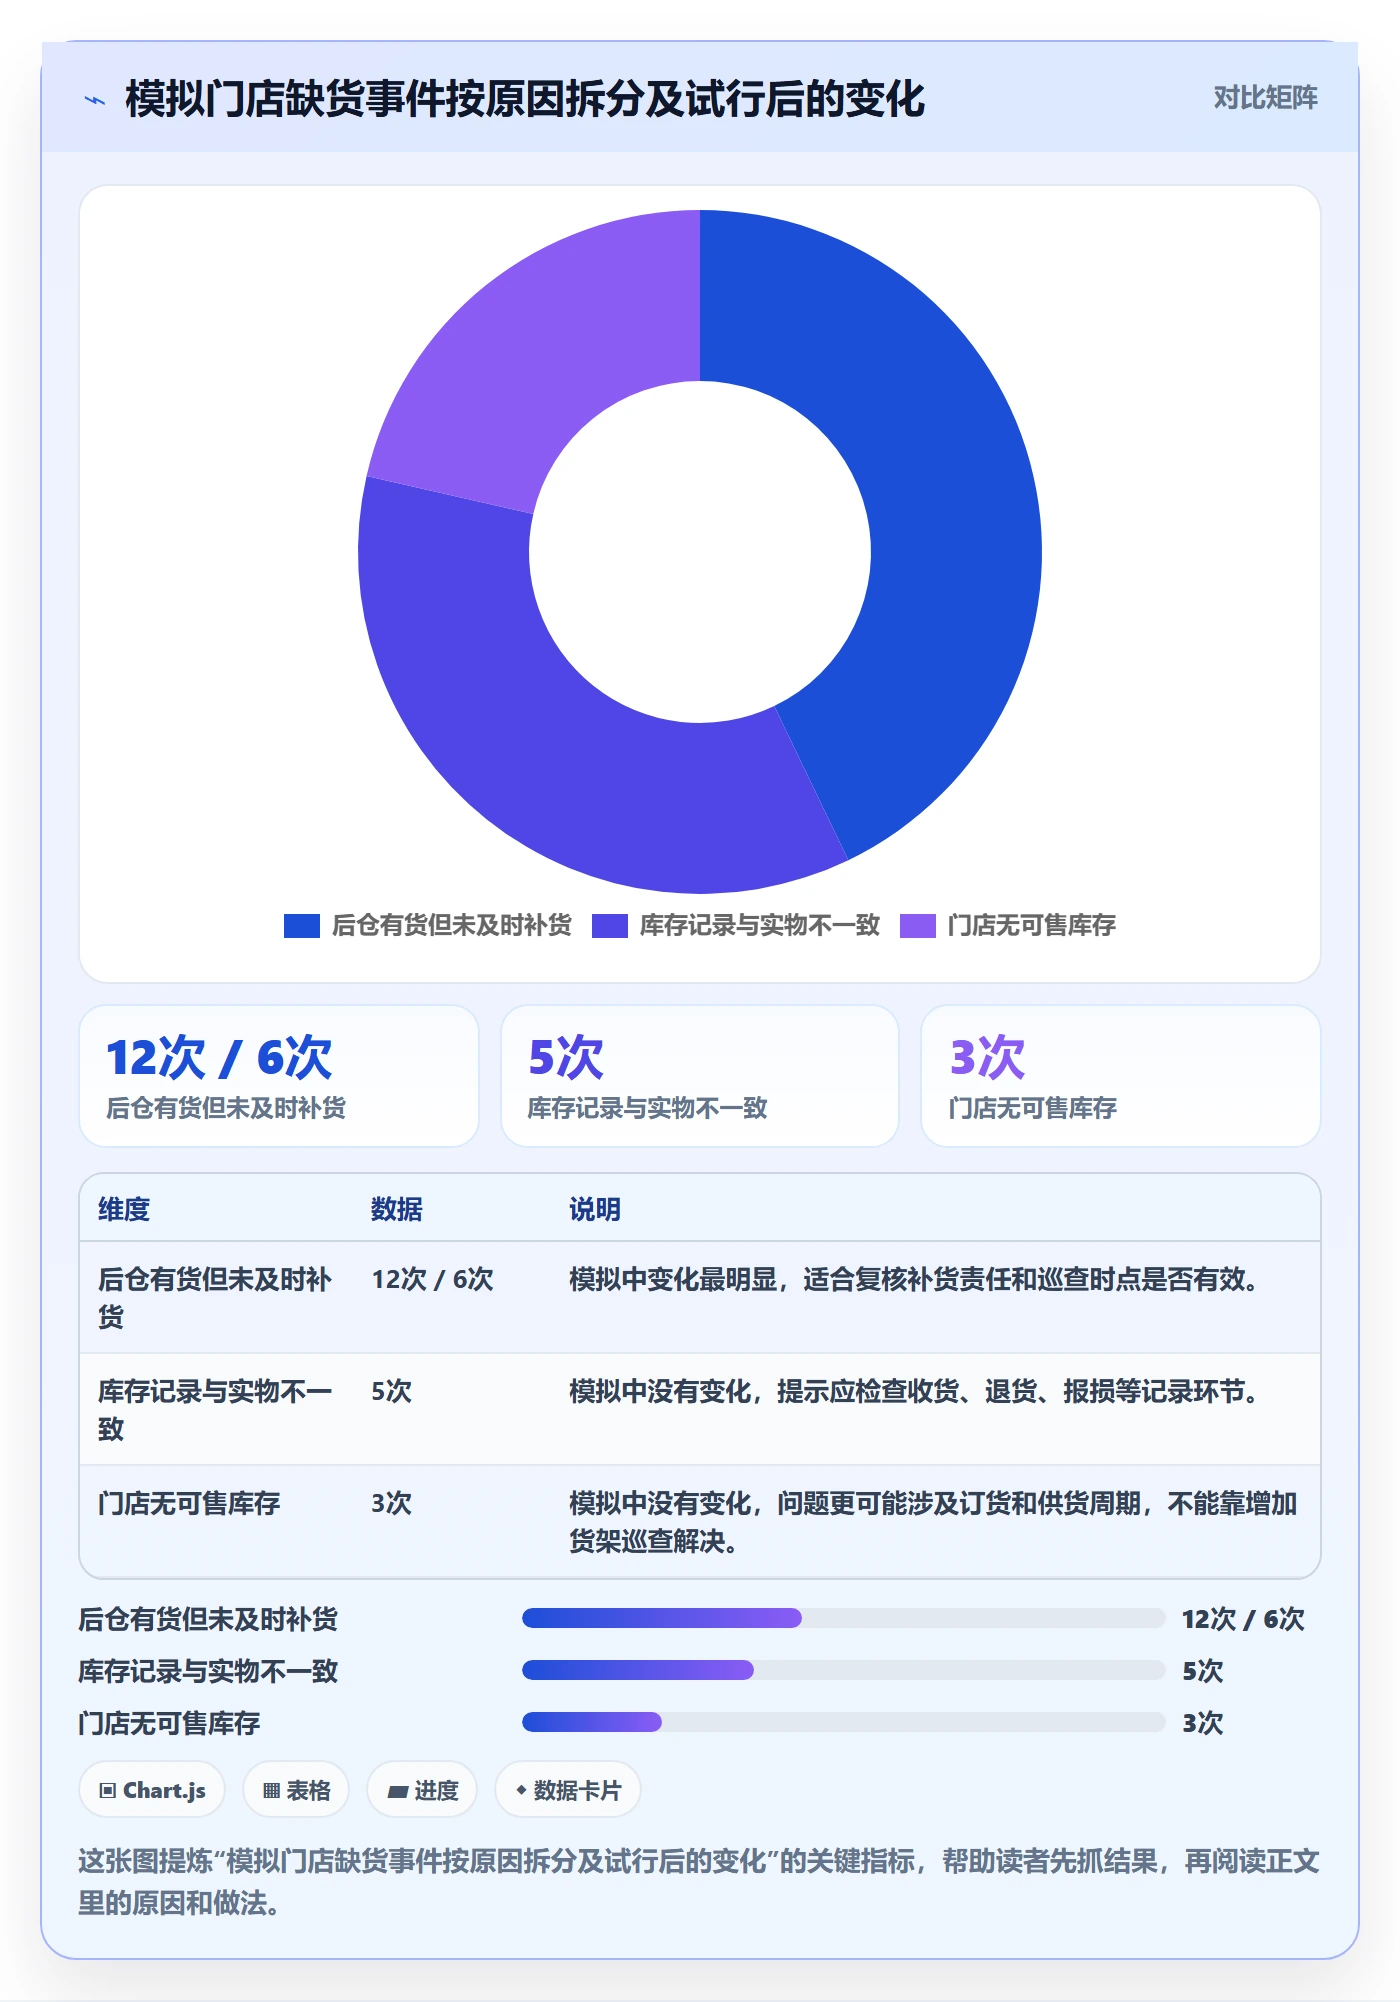Toggle legend swatch for 门店无可售库存

[x=917, y=926]
